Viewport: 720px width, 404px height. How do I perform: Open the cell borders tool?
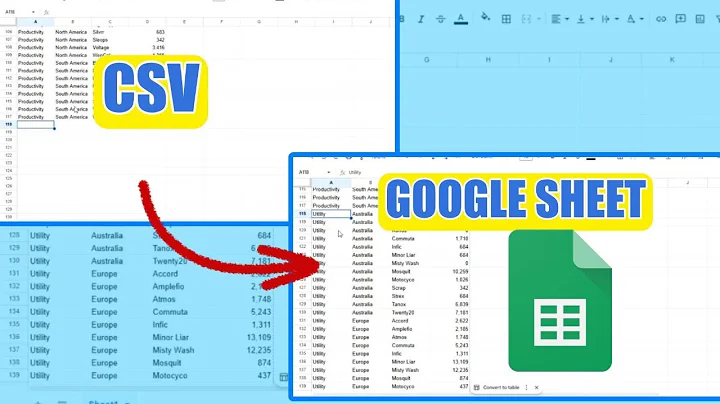click(506, 19)
